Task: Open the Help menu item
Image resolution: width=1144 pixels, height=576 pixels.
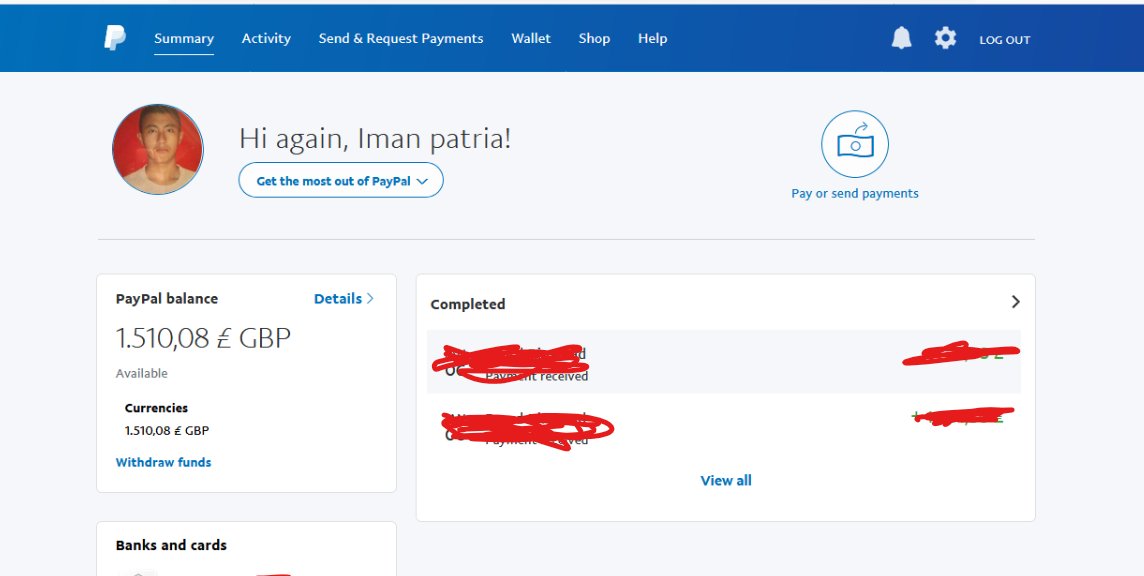Action: pyautogui.click(x=652, y=39)
